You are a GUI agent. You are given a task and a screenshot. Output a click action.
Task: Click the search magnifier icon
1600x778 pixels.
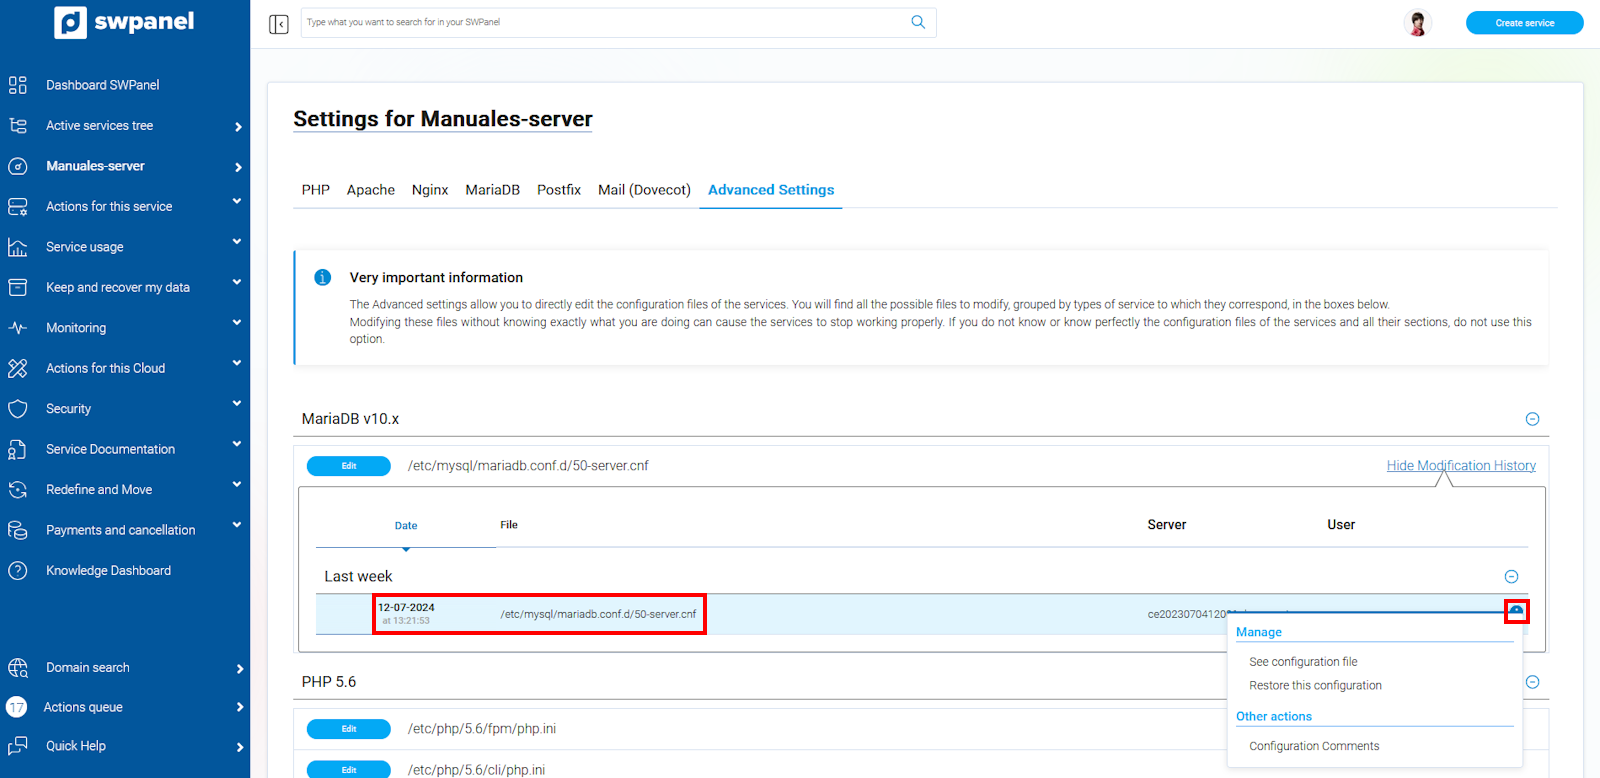[x=918, y=22]
